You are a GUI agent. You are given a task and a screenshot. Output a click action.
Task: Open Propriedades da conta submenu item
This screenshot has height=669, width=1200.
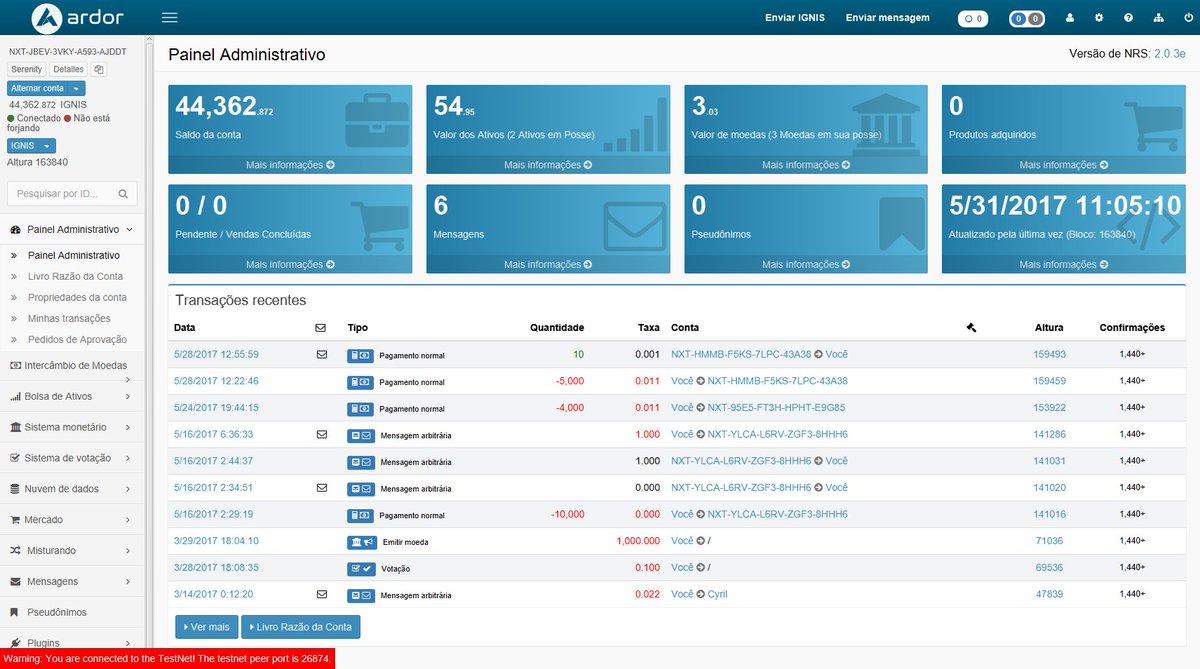(x=77, y=297)
